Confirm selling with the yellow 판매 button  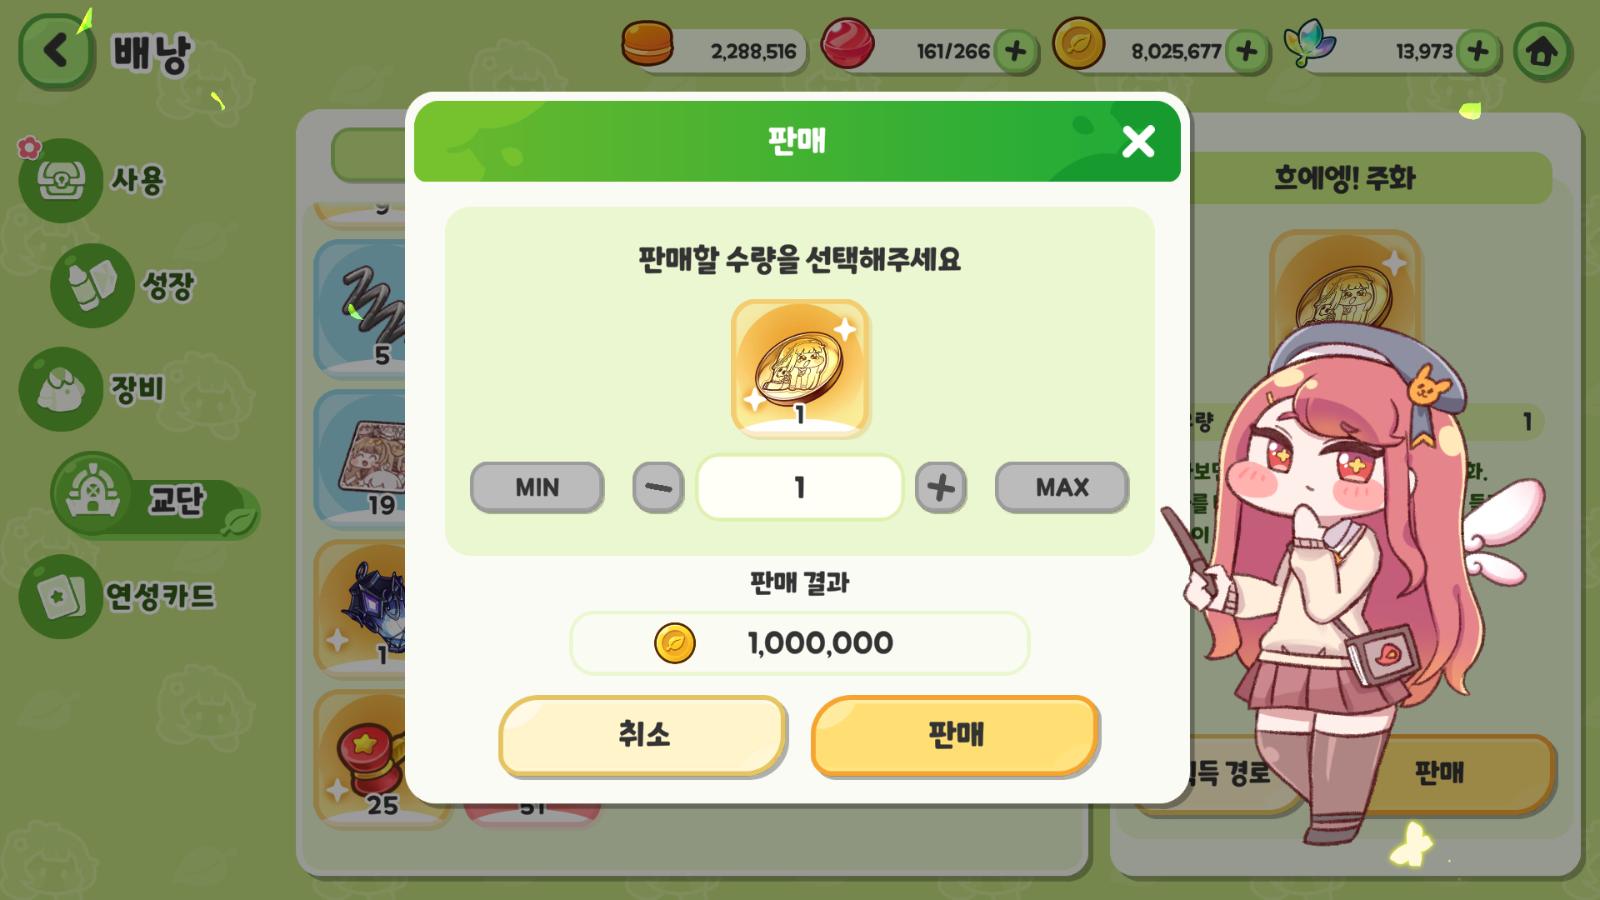[955, 735]
